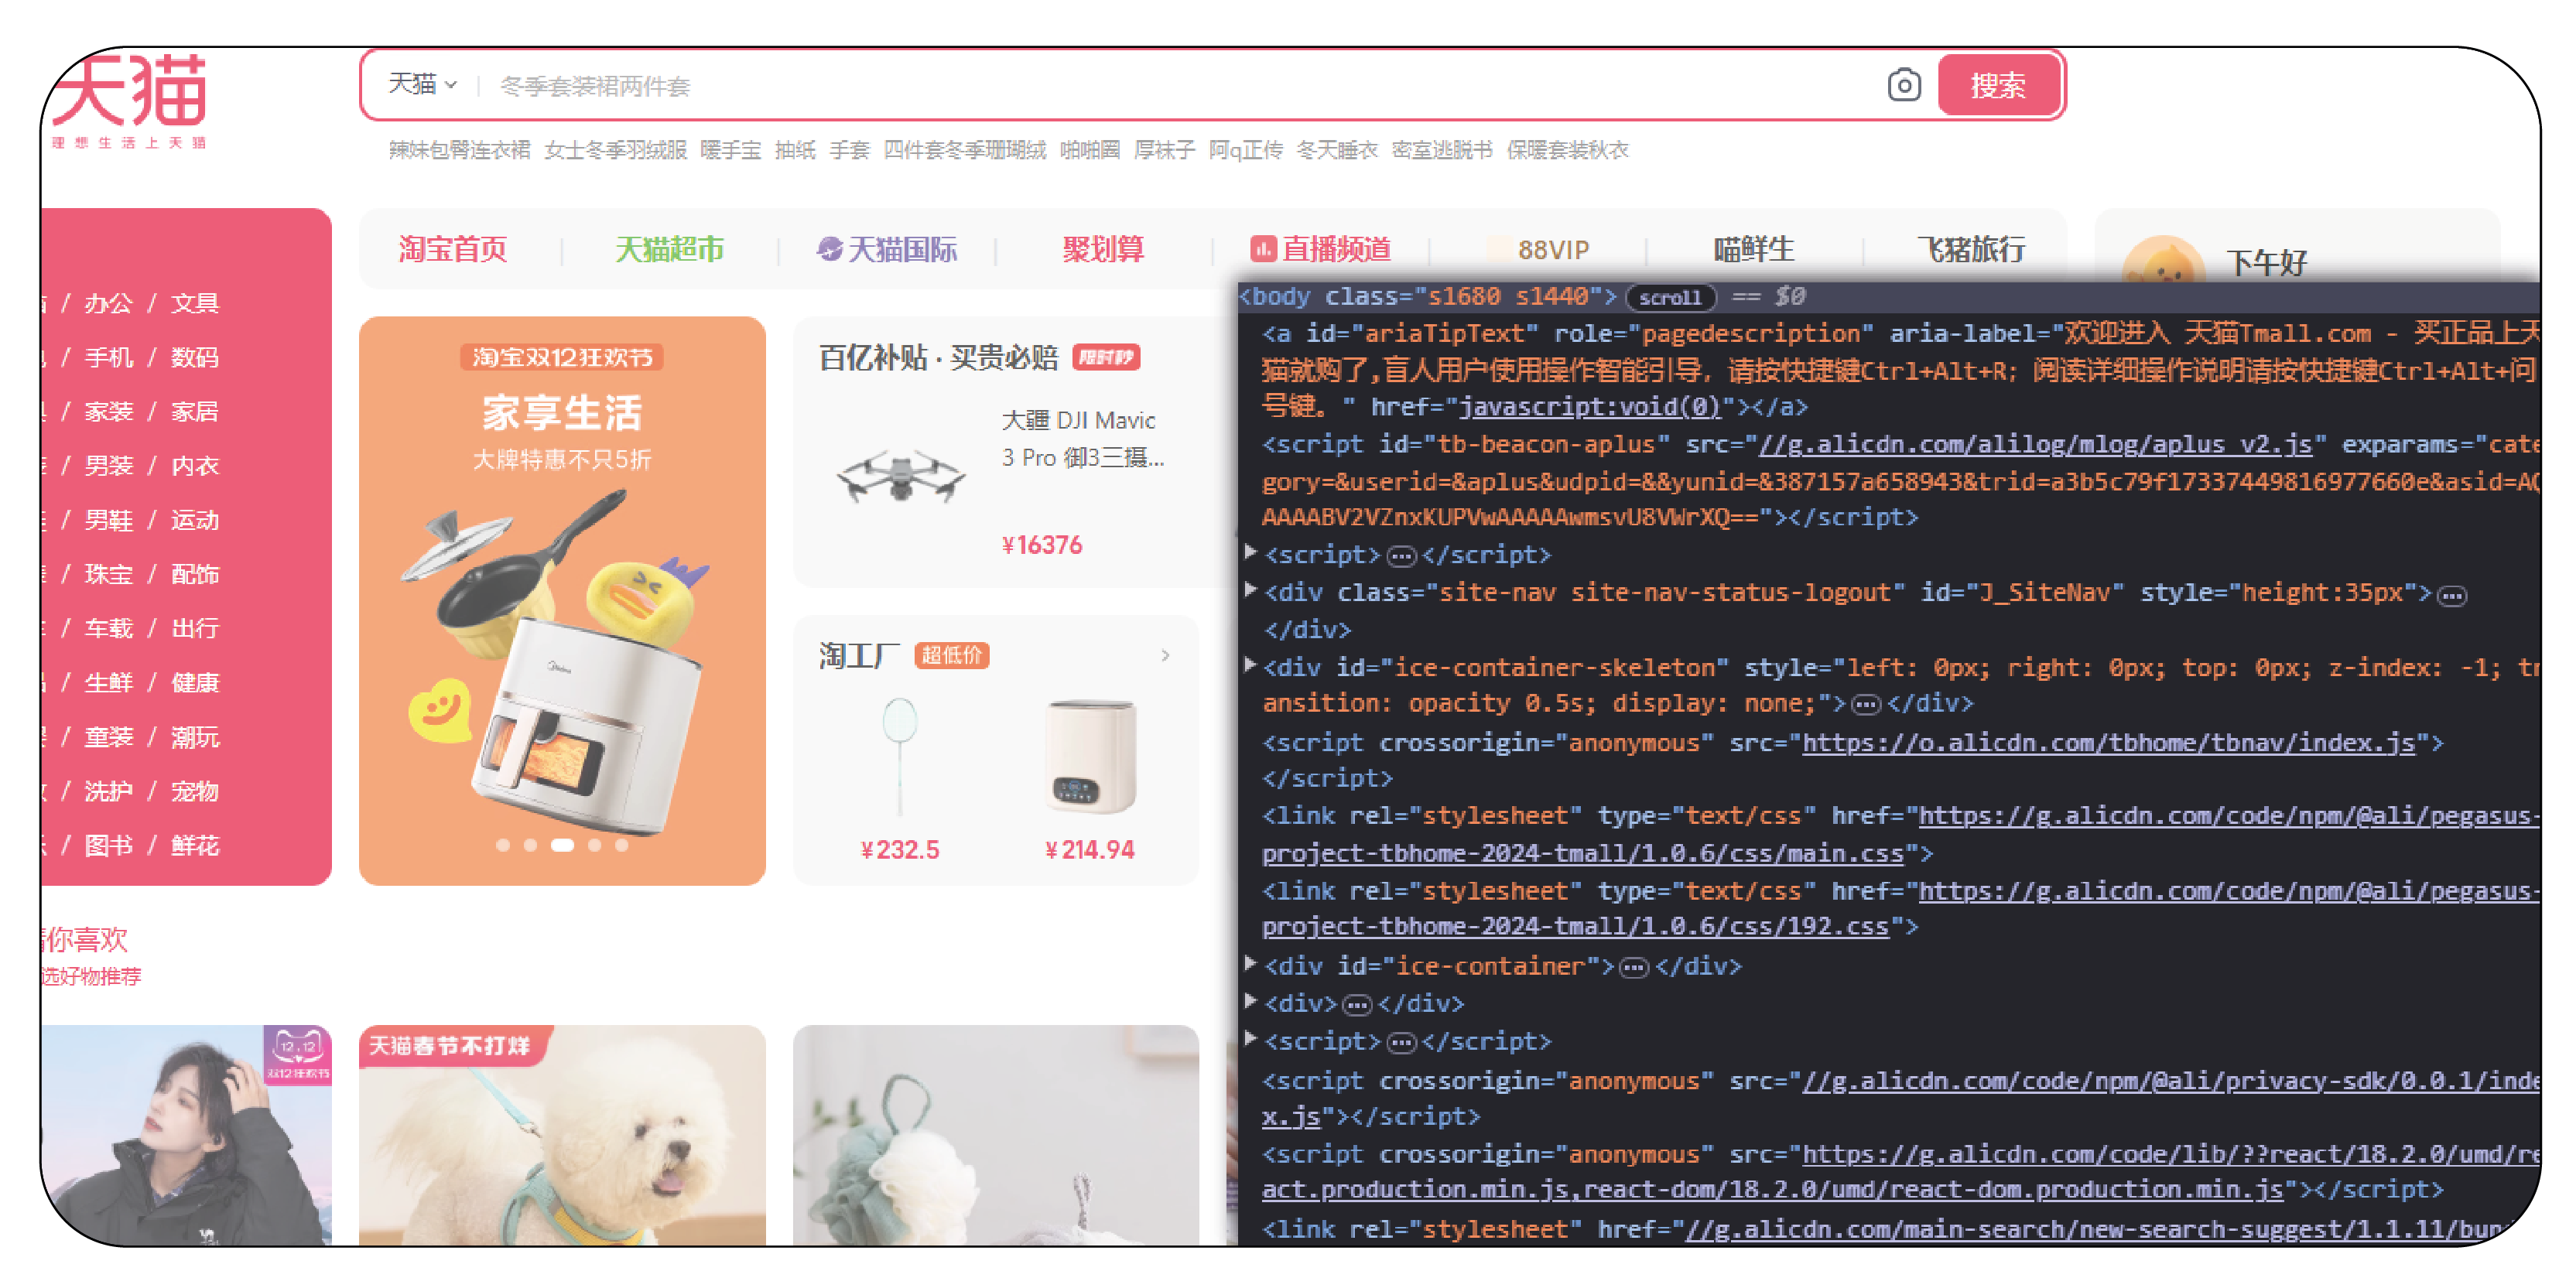Focus the search input with placeholder 冬季套装裙两件套
This screenshot has height=1278, width=2576.
(x=1180, y=86)
